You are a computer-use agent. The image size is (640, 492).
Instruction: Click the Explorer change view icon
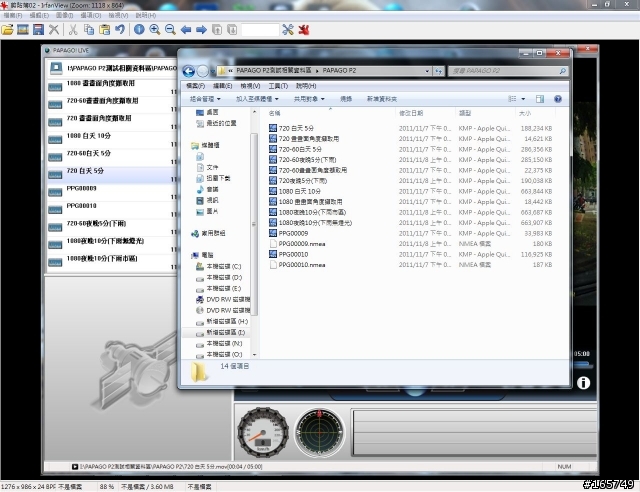512,99
